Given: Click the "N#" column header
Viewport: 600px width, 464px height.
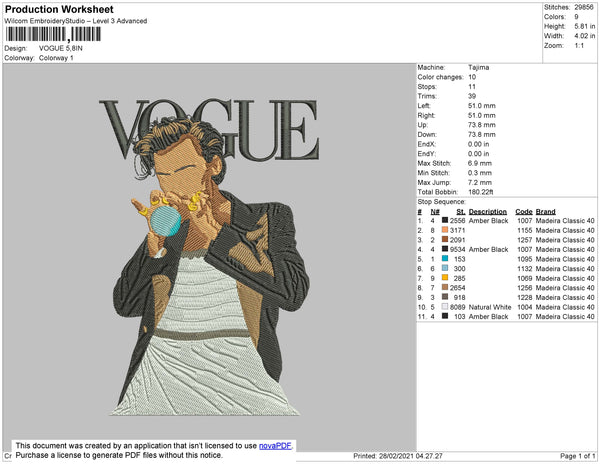Looking at the screenshot, I should tap(435, 212).
